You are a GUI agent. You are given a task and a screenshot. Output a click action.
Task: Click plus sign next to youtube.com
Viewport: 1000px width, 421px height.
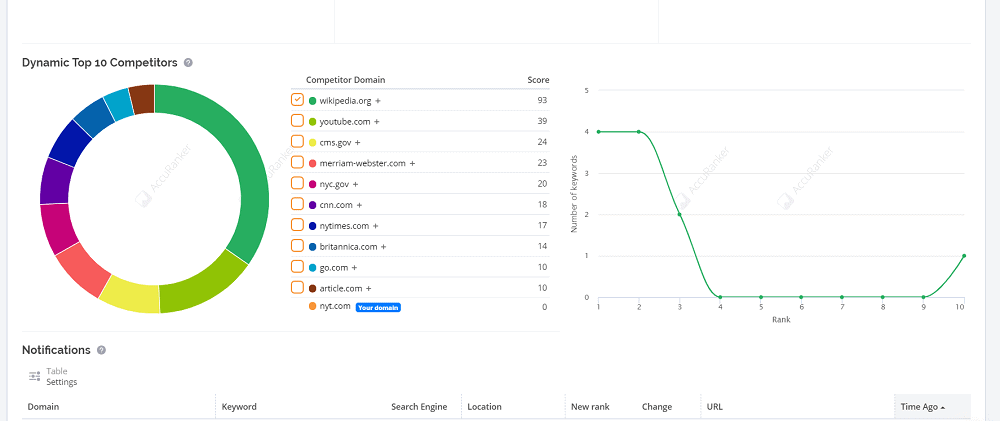coord(376,121)
